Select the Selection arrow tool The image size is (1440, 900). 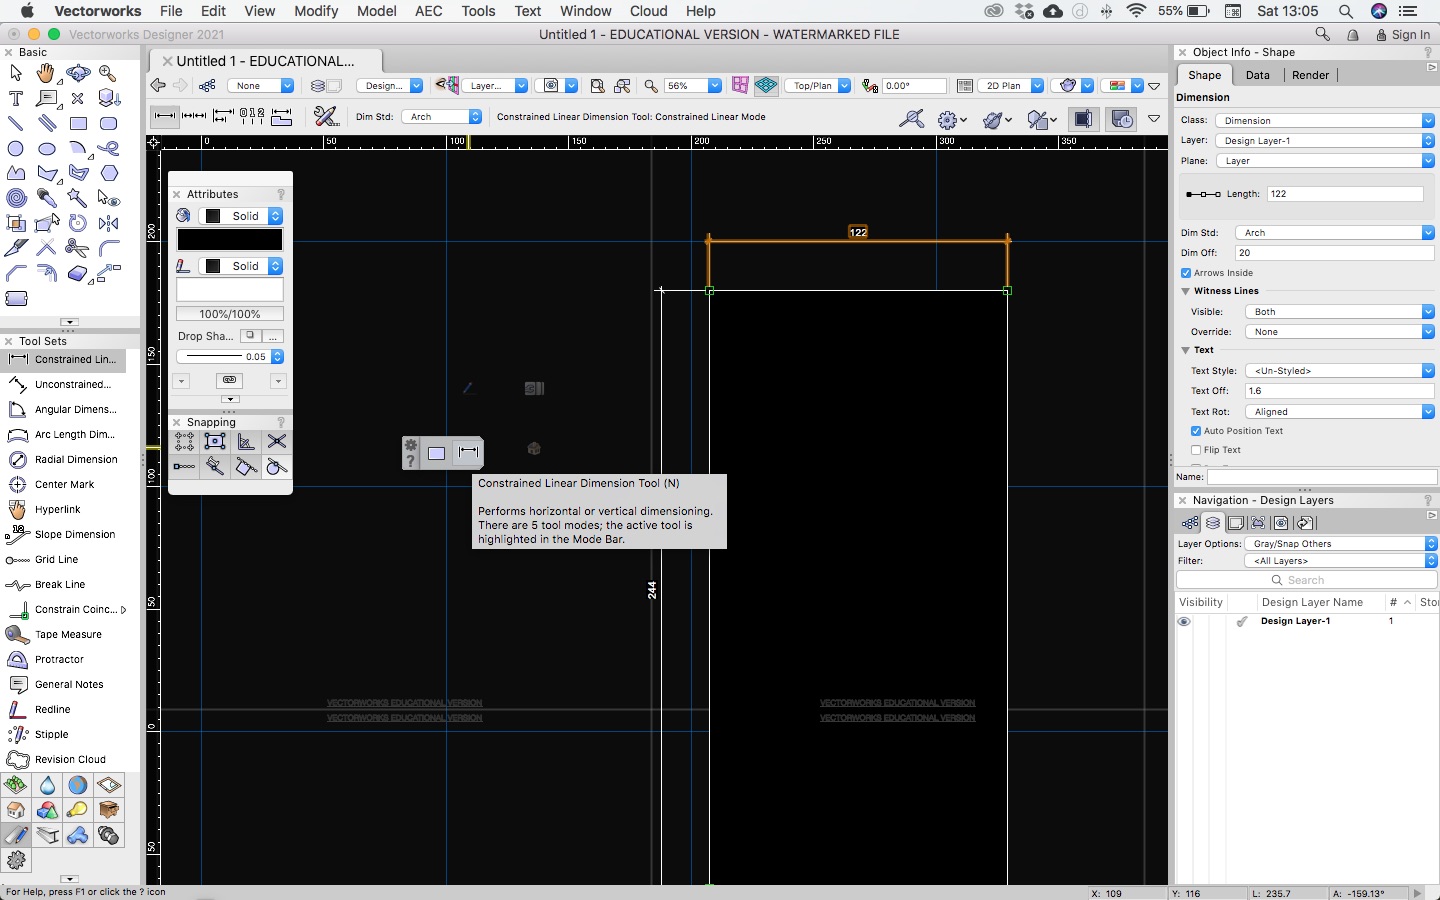(16, 73)
